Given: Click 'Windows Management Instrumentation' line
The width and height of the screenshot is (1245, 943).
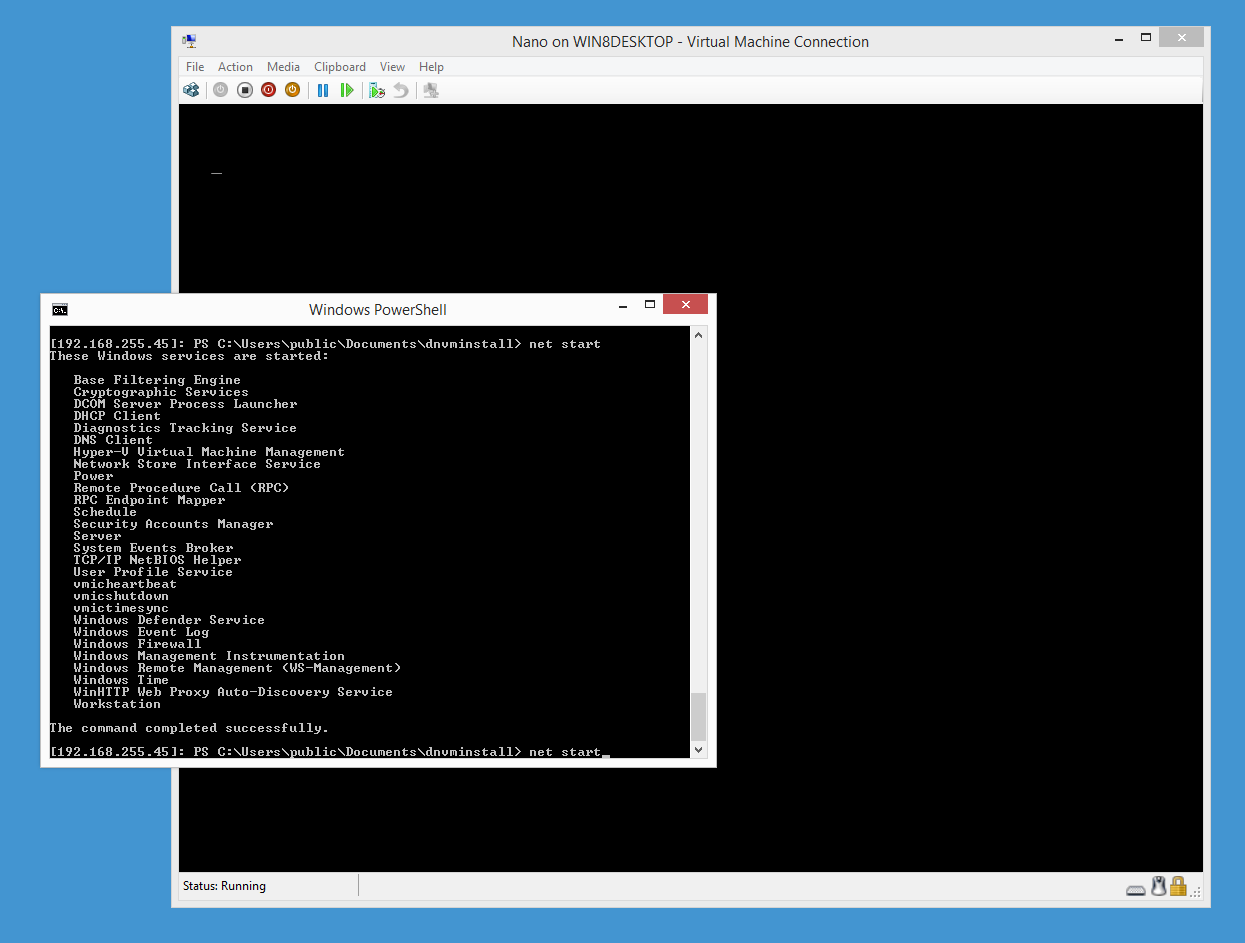Looking at the screenshot, I should [209, 656].
